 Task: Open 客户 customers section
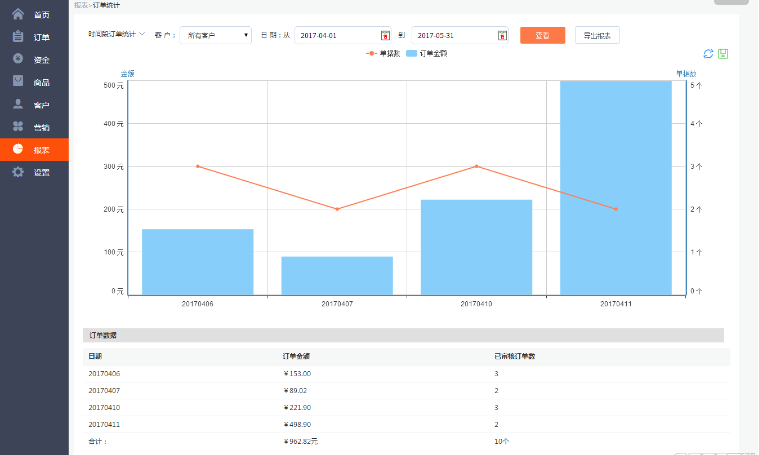(x=34, y=105)
